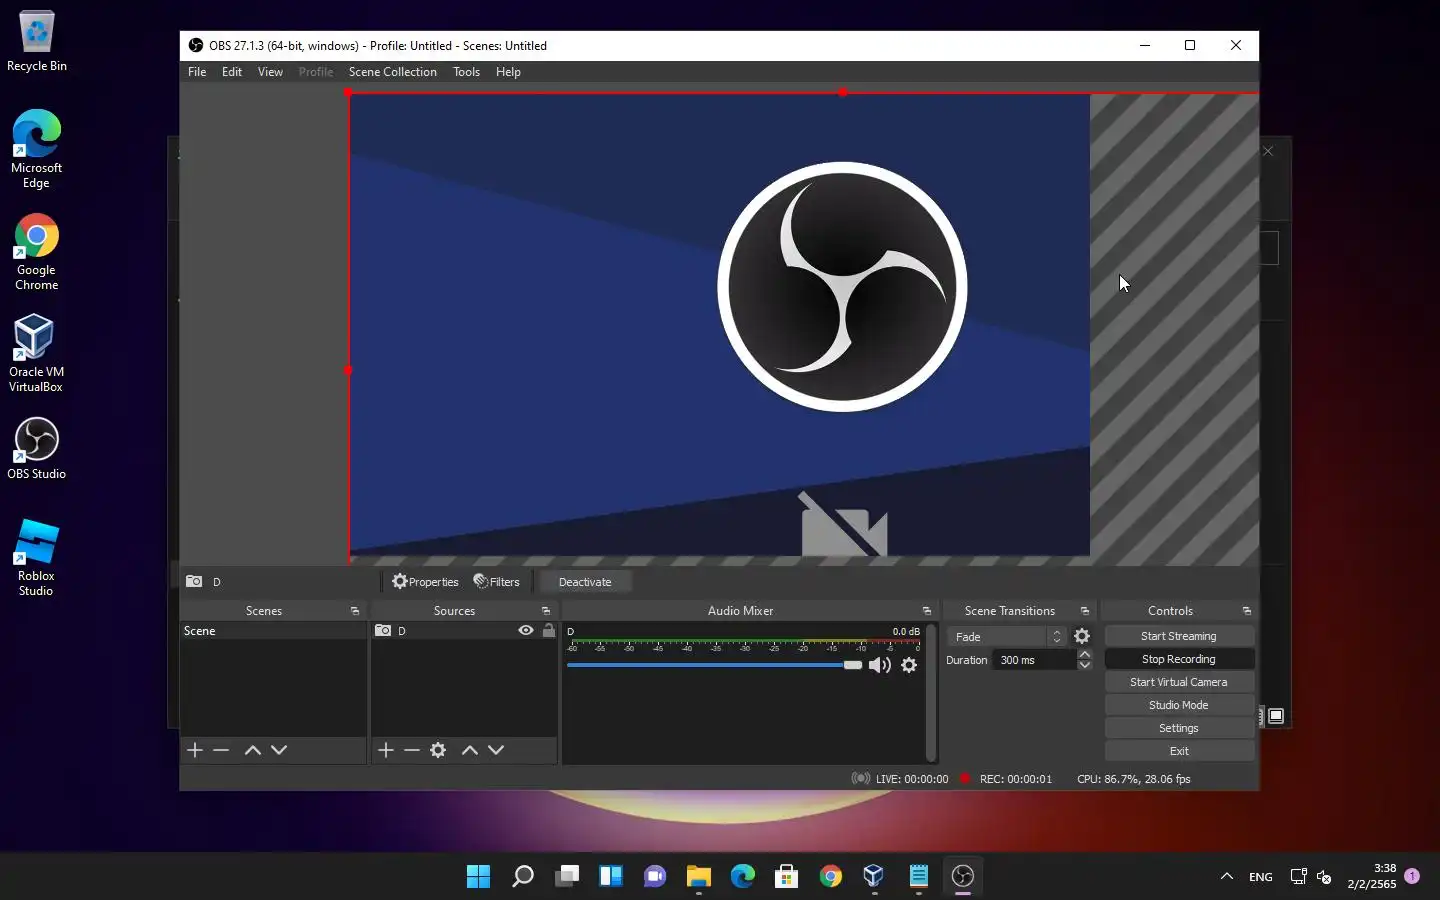Open the Recycle Bin desktop icon

37,42
